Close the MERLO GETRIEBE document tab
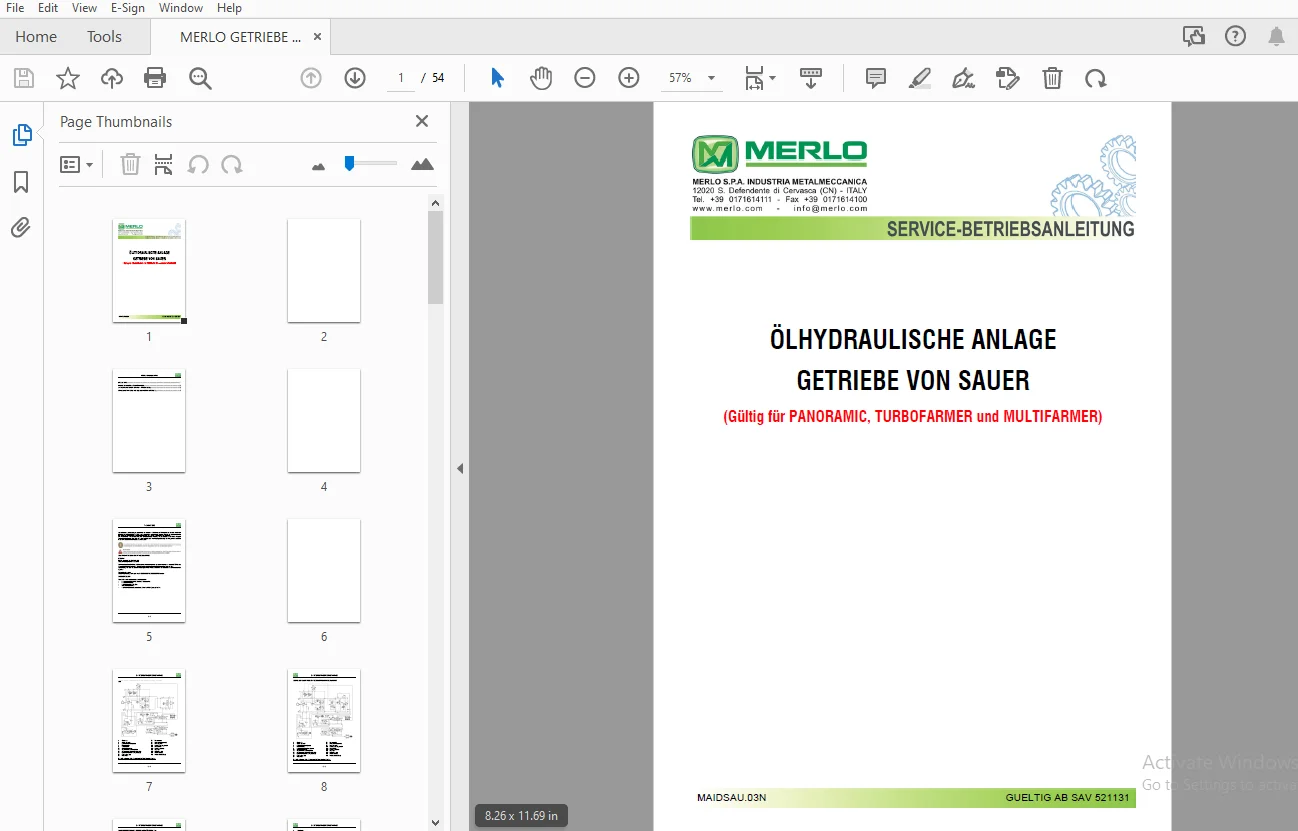1298x831 pixels. (318, 37)
